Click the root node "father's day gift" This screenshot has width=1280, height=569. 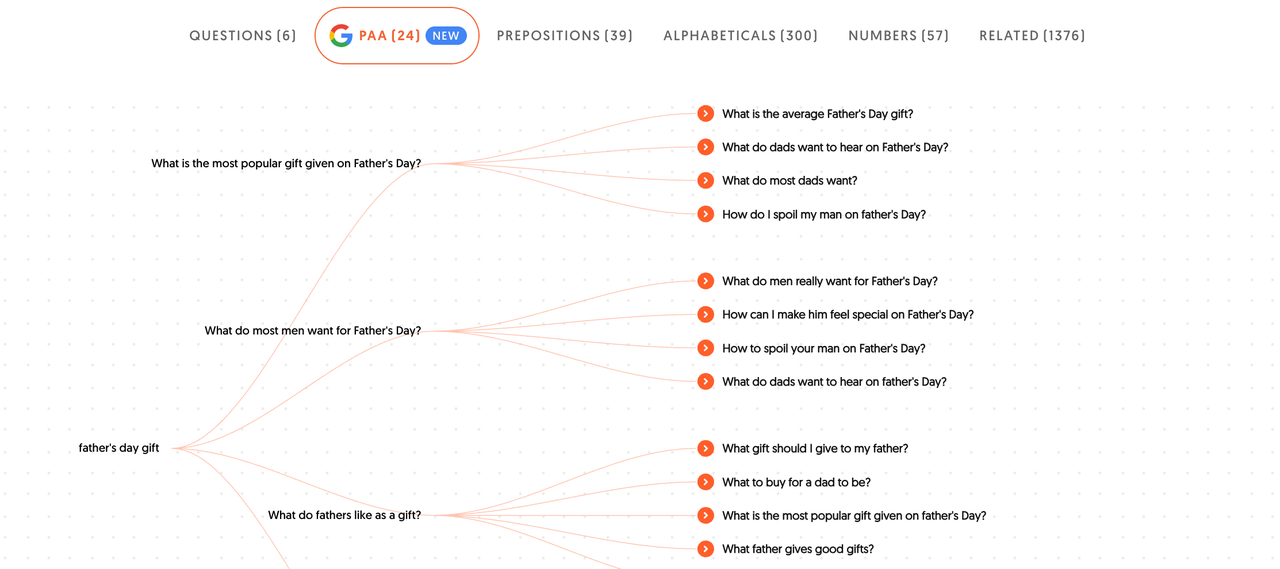[119, 448]
